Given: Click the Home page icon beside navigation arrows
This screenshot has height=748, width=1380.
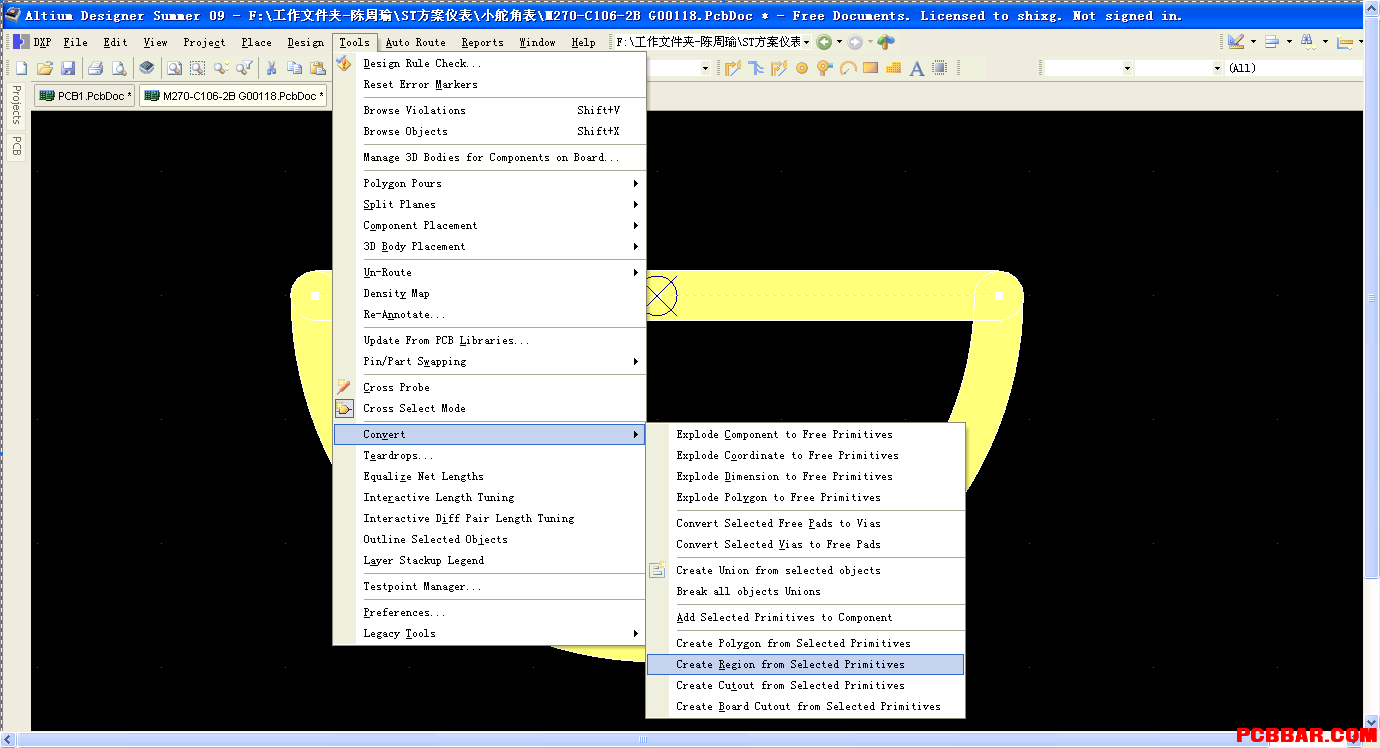Looking at the screenshot, I should [x=886, y=42].
